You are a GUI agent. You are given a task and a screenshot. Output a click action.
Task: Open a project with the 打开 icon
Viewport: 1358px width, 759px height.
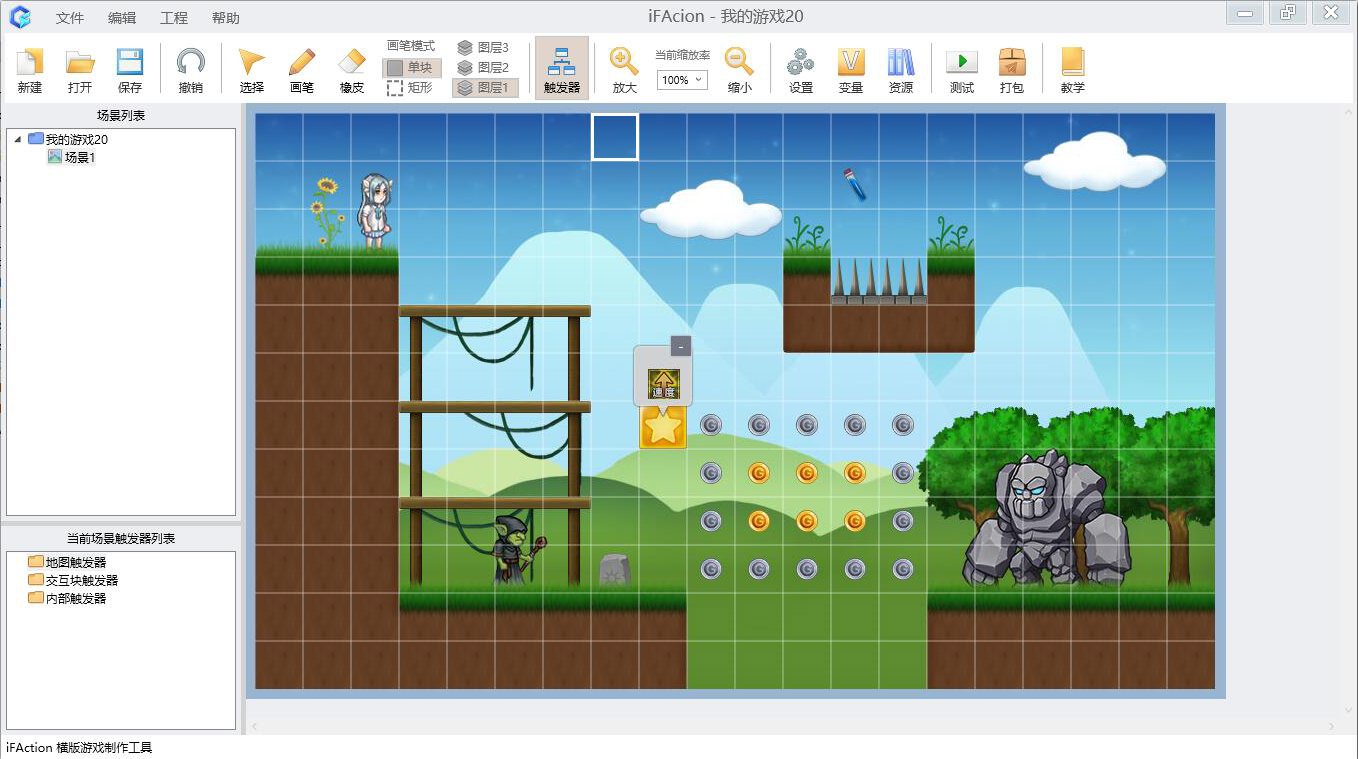[x=80, y=69]
